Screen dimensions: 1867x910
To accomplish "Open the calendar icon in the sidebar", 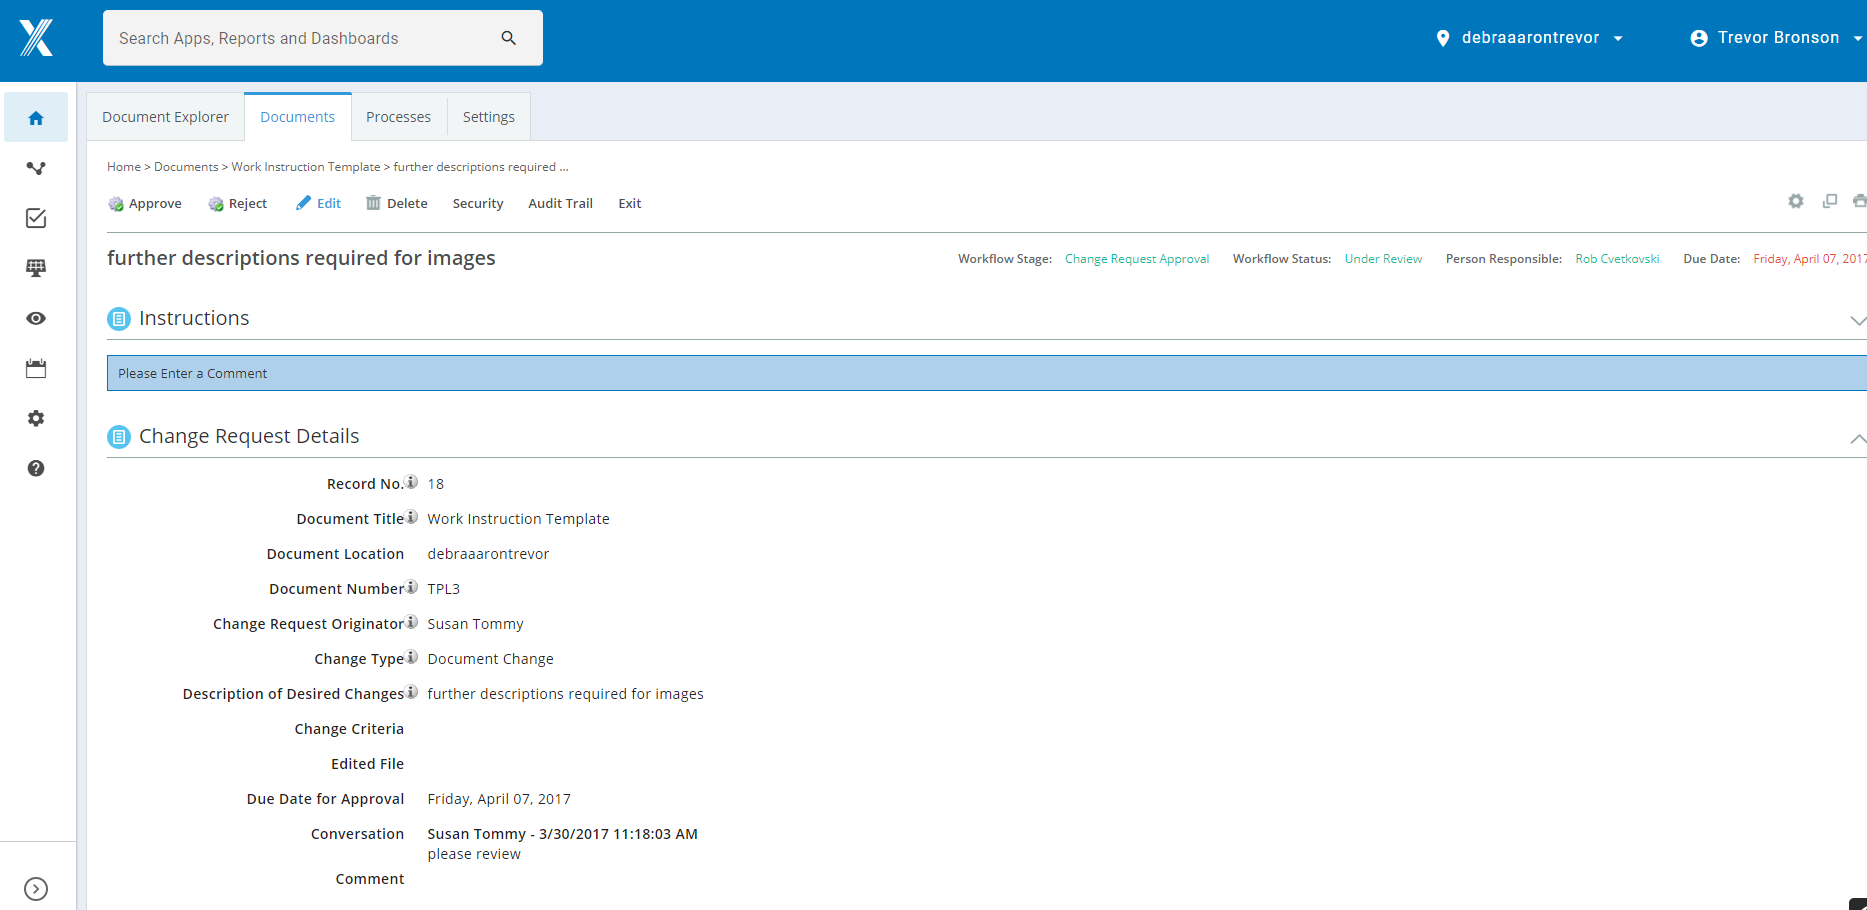I will pyautogui.click(x=36, y=367).
